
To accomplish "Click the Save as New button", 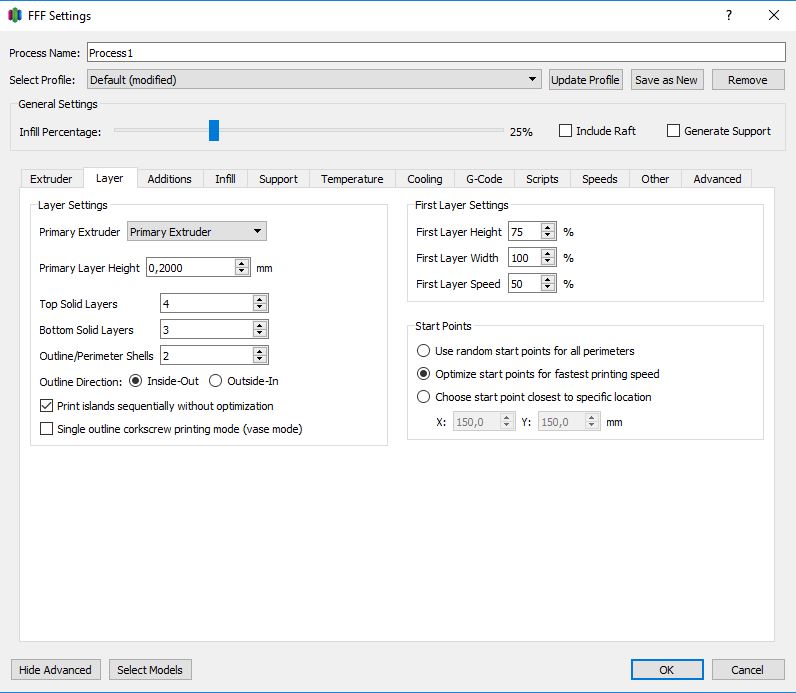I will pos(667,80).
